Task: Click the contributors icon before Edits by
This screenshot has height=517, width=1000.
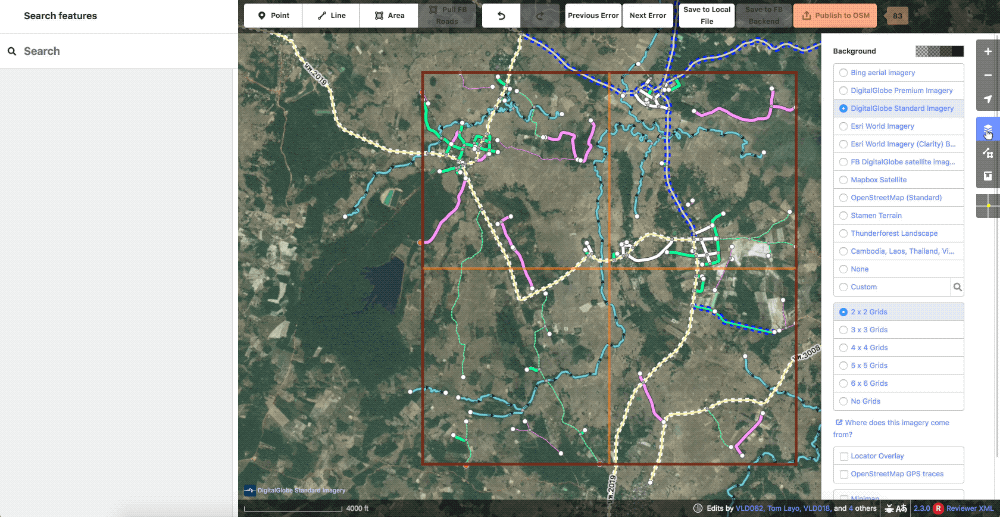Action: (x=698, y=509)
